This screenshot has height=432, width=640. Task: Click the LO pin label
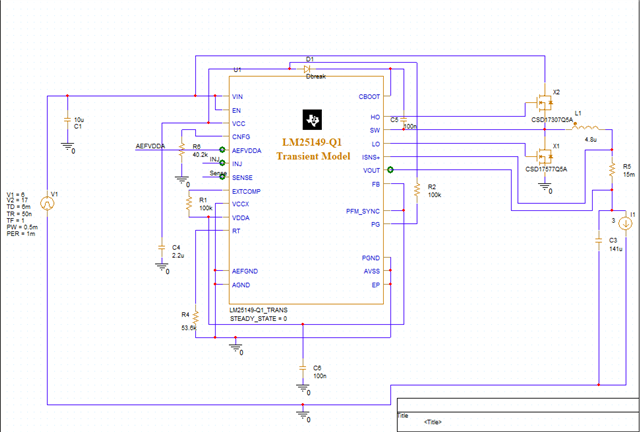(x=376, y=144)
